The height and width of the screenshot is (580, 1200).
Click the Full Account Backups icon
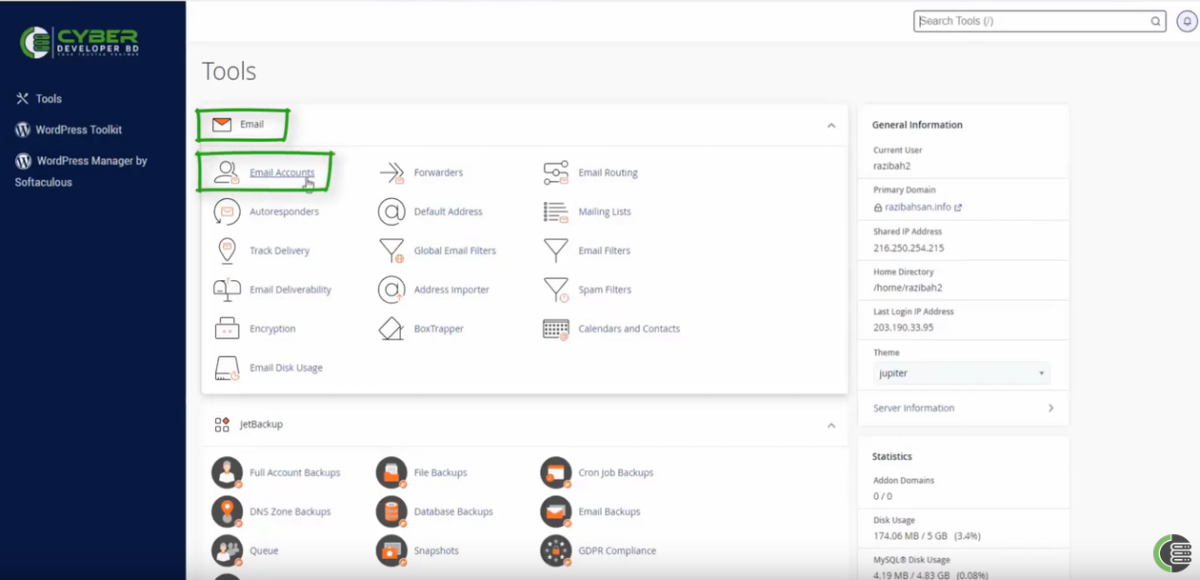click(296, 472)
